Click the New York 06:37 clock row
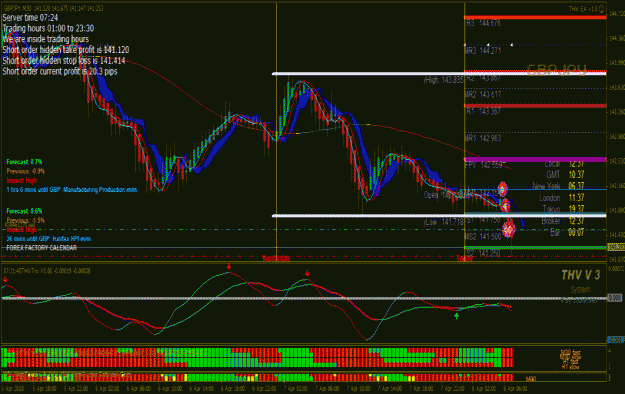625x394 pixels. (x=558, y=186)
